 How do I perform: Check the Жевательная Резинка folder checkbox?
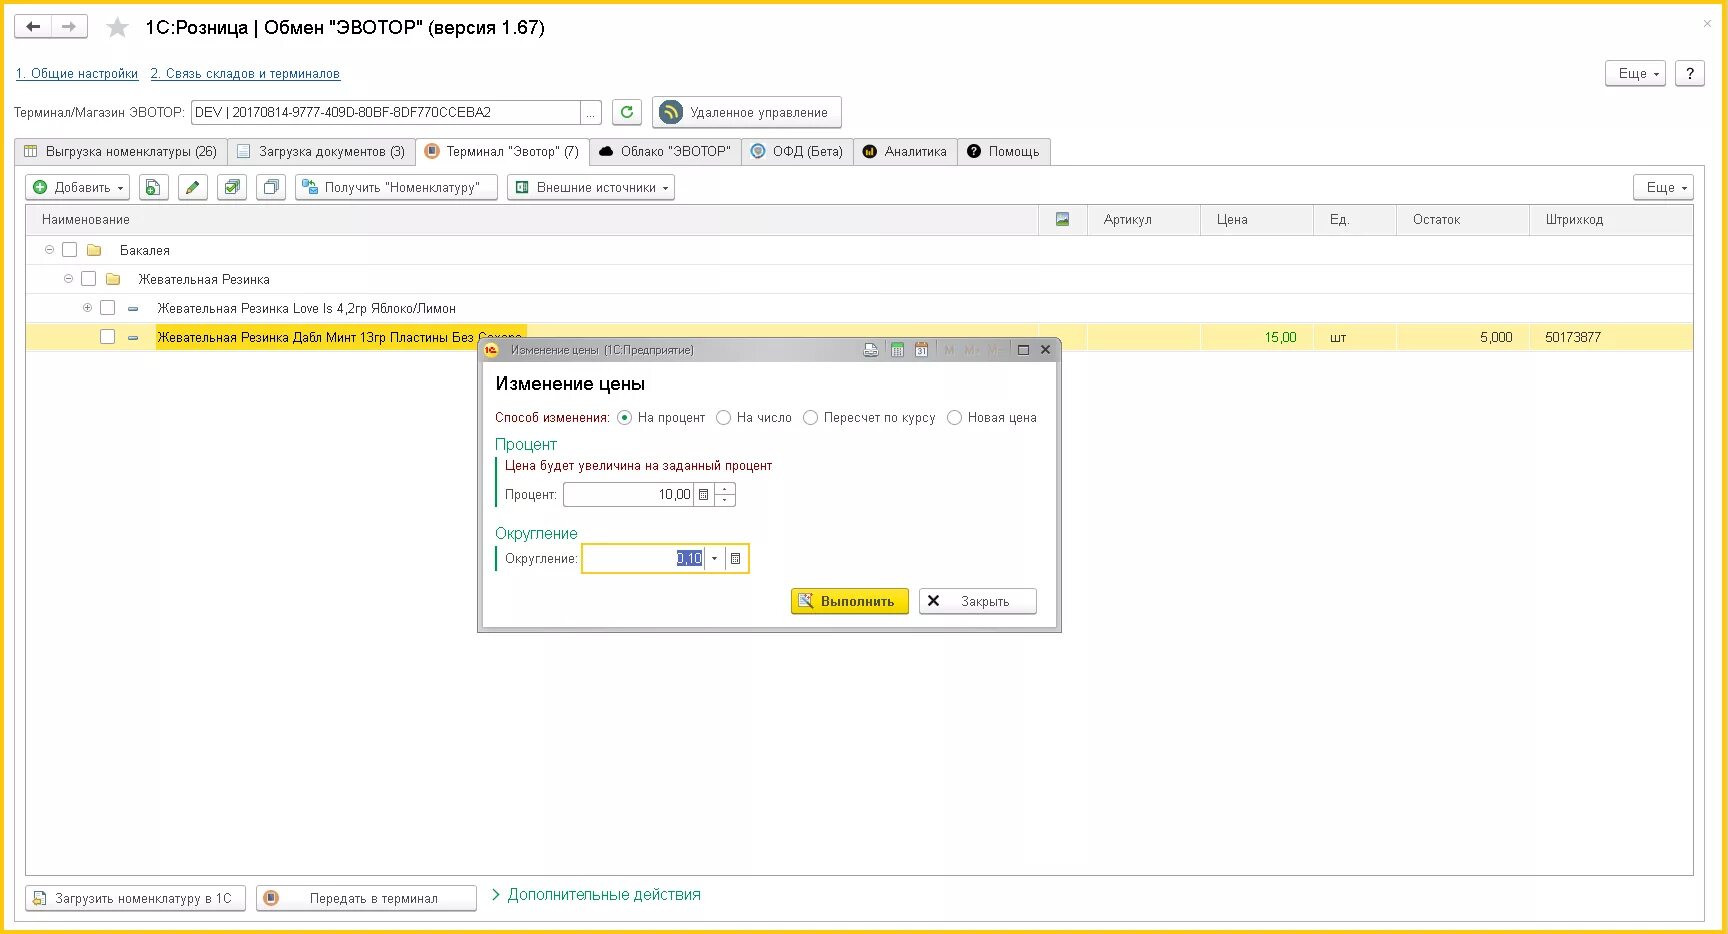[89, 279]
